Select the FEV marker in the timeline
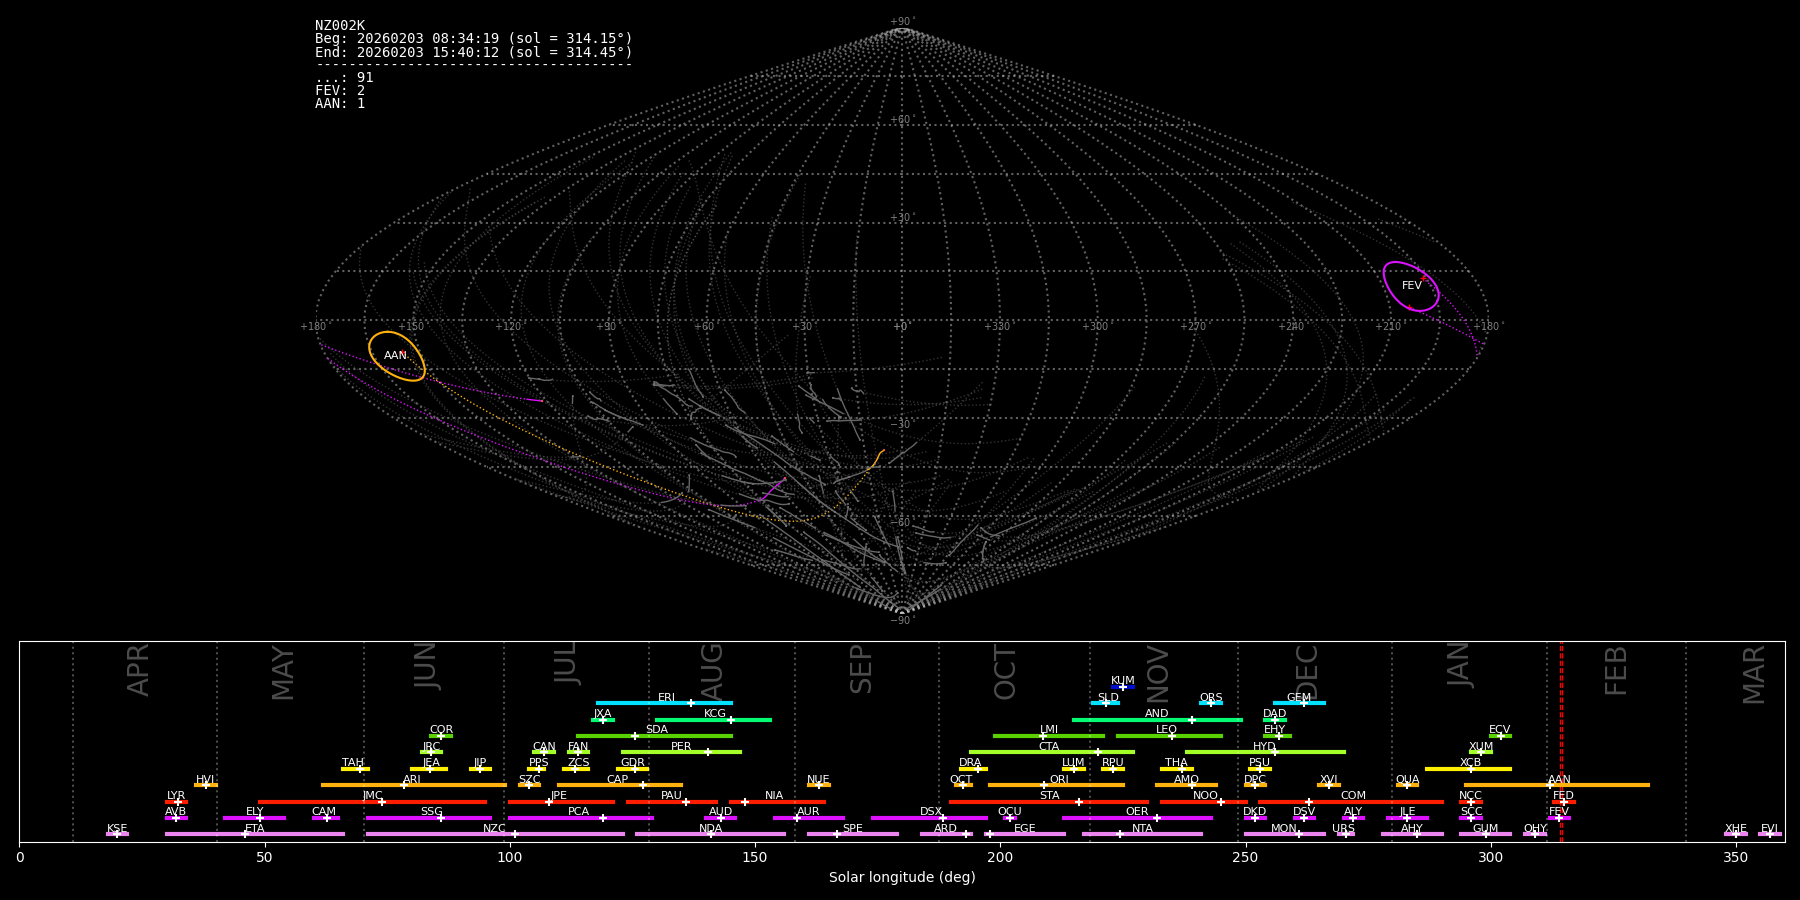The width and height of the screenshot is (1800, 900). [1559, 818]
